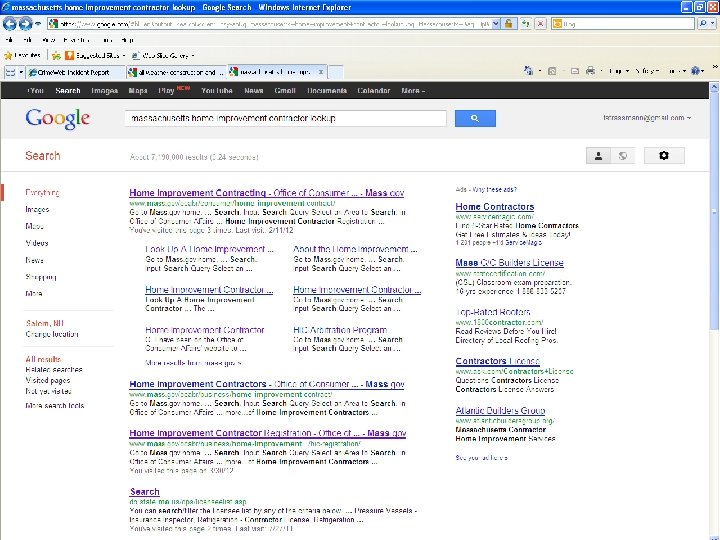
Task: Open Images in Google top bar
Action: pyautogui.click(x=105, y=90)
